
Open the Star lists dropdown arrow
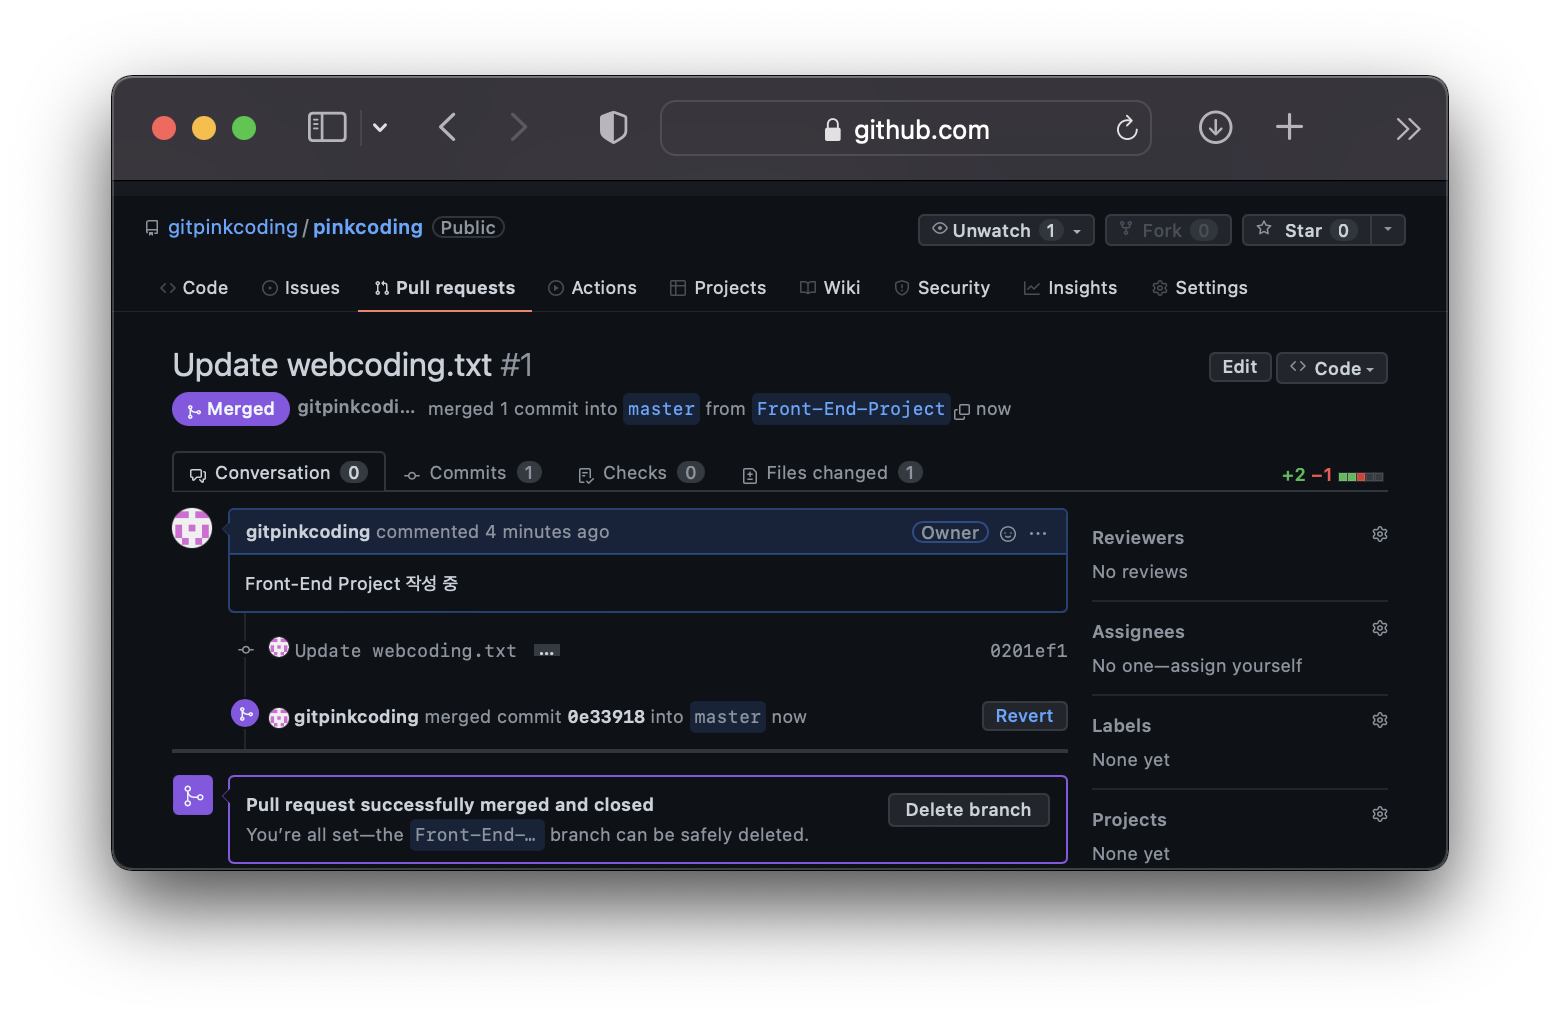[x=1388, y=230]
